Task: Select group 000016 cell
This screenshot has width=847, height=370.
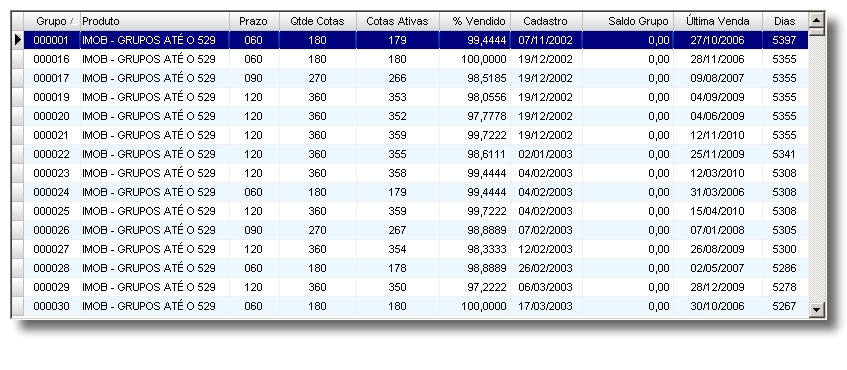Action: coord(52,59)
